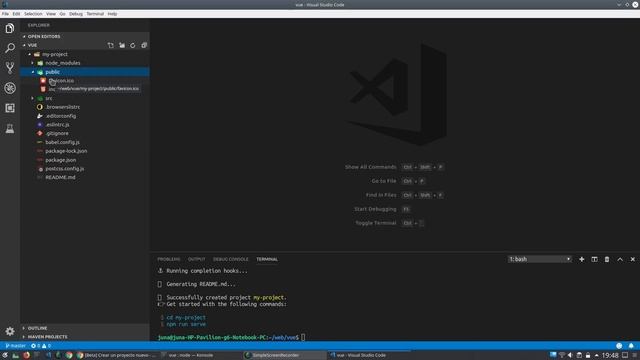Switch to SimpleScreenRecorder in taskbar
The height and width of the screenshot is (360, 640).
tap(283, 355)
